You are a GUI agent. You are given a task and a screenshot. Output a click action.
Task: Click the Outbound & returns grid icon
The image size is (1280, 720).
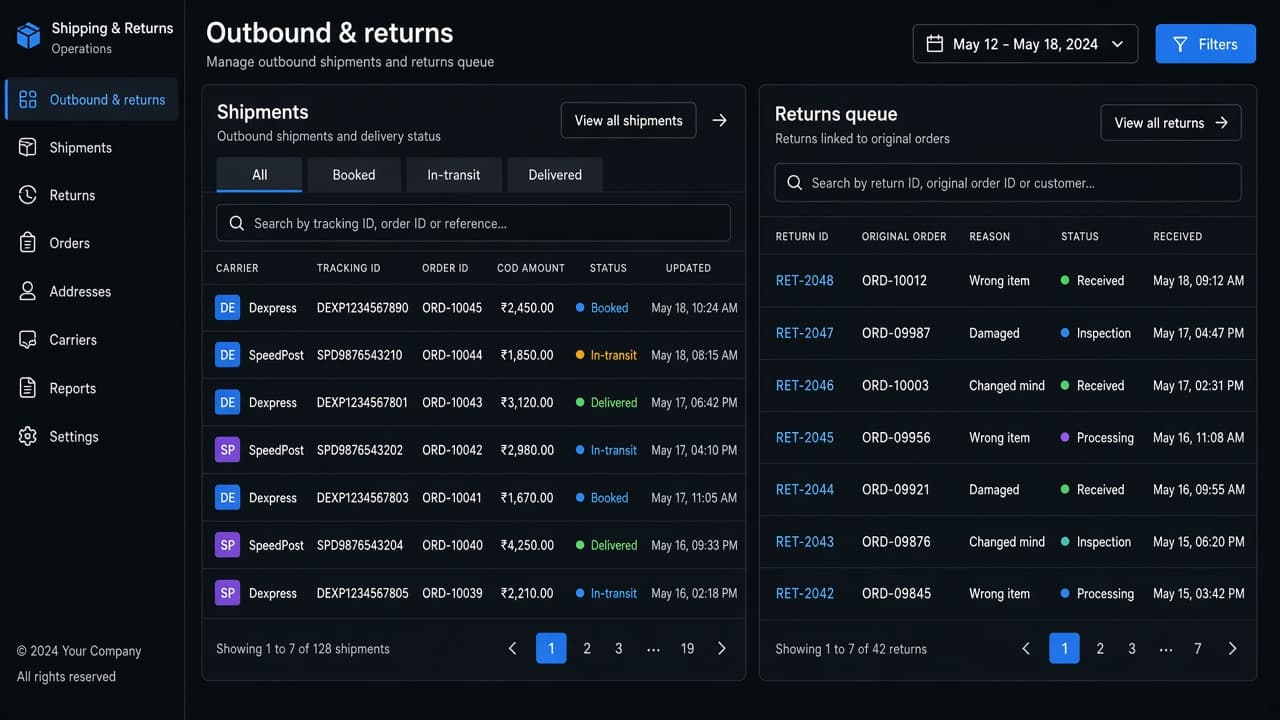pos(28,99)
